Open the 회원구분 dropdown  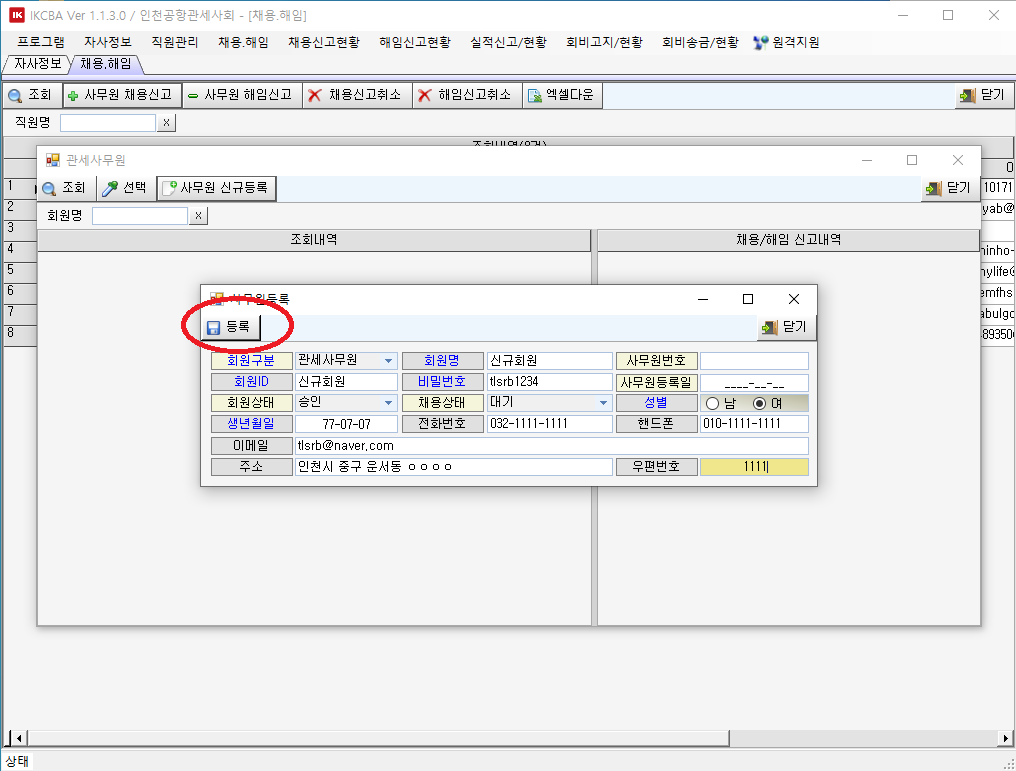[x=388, y=361]
